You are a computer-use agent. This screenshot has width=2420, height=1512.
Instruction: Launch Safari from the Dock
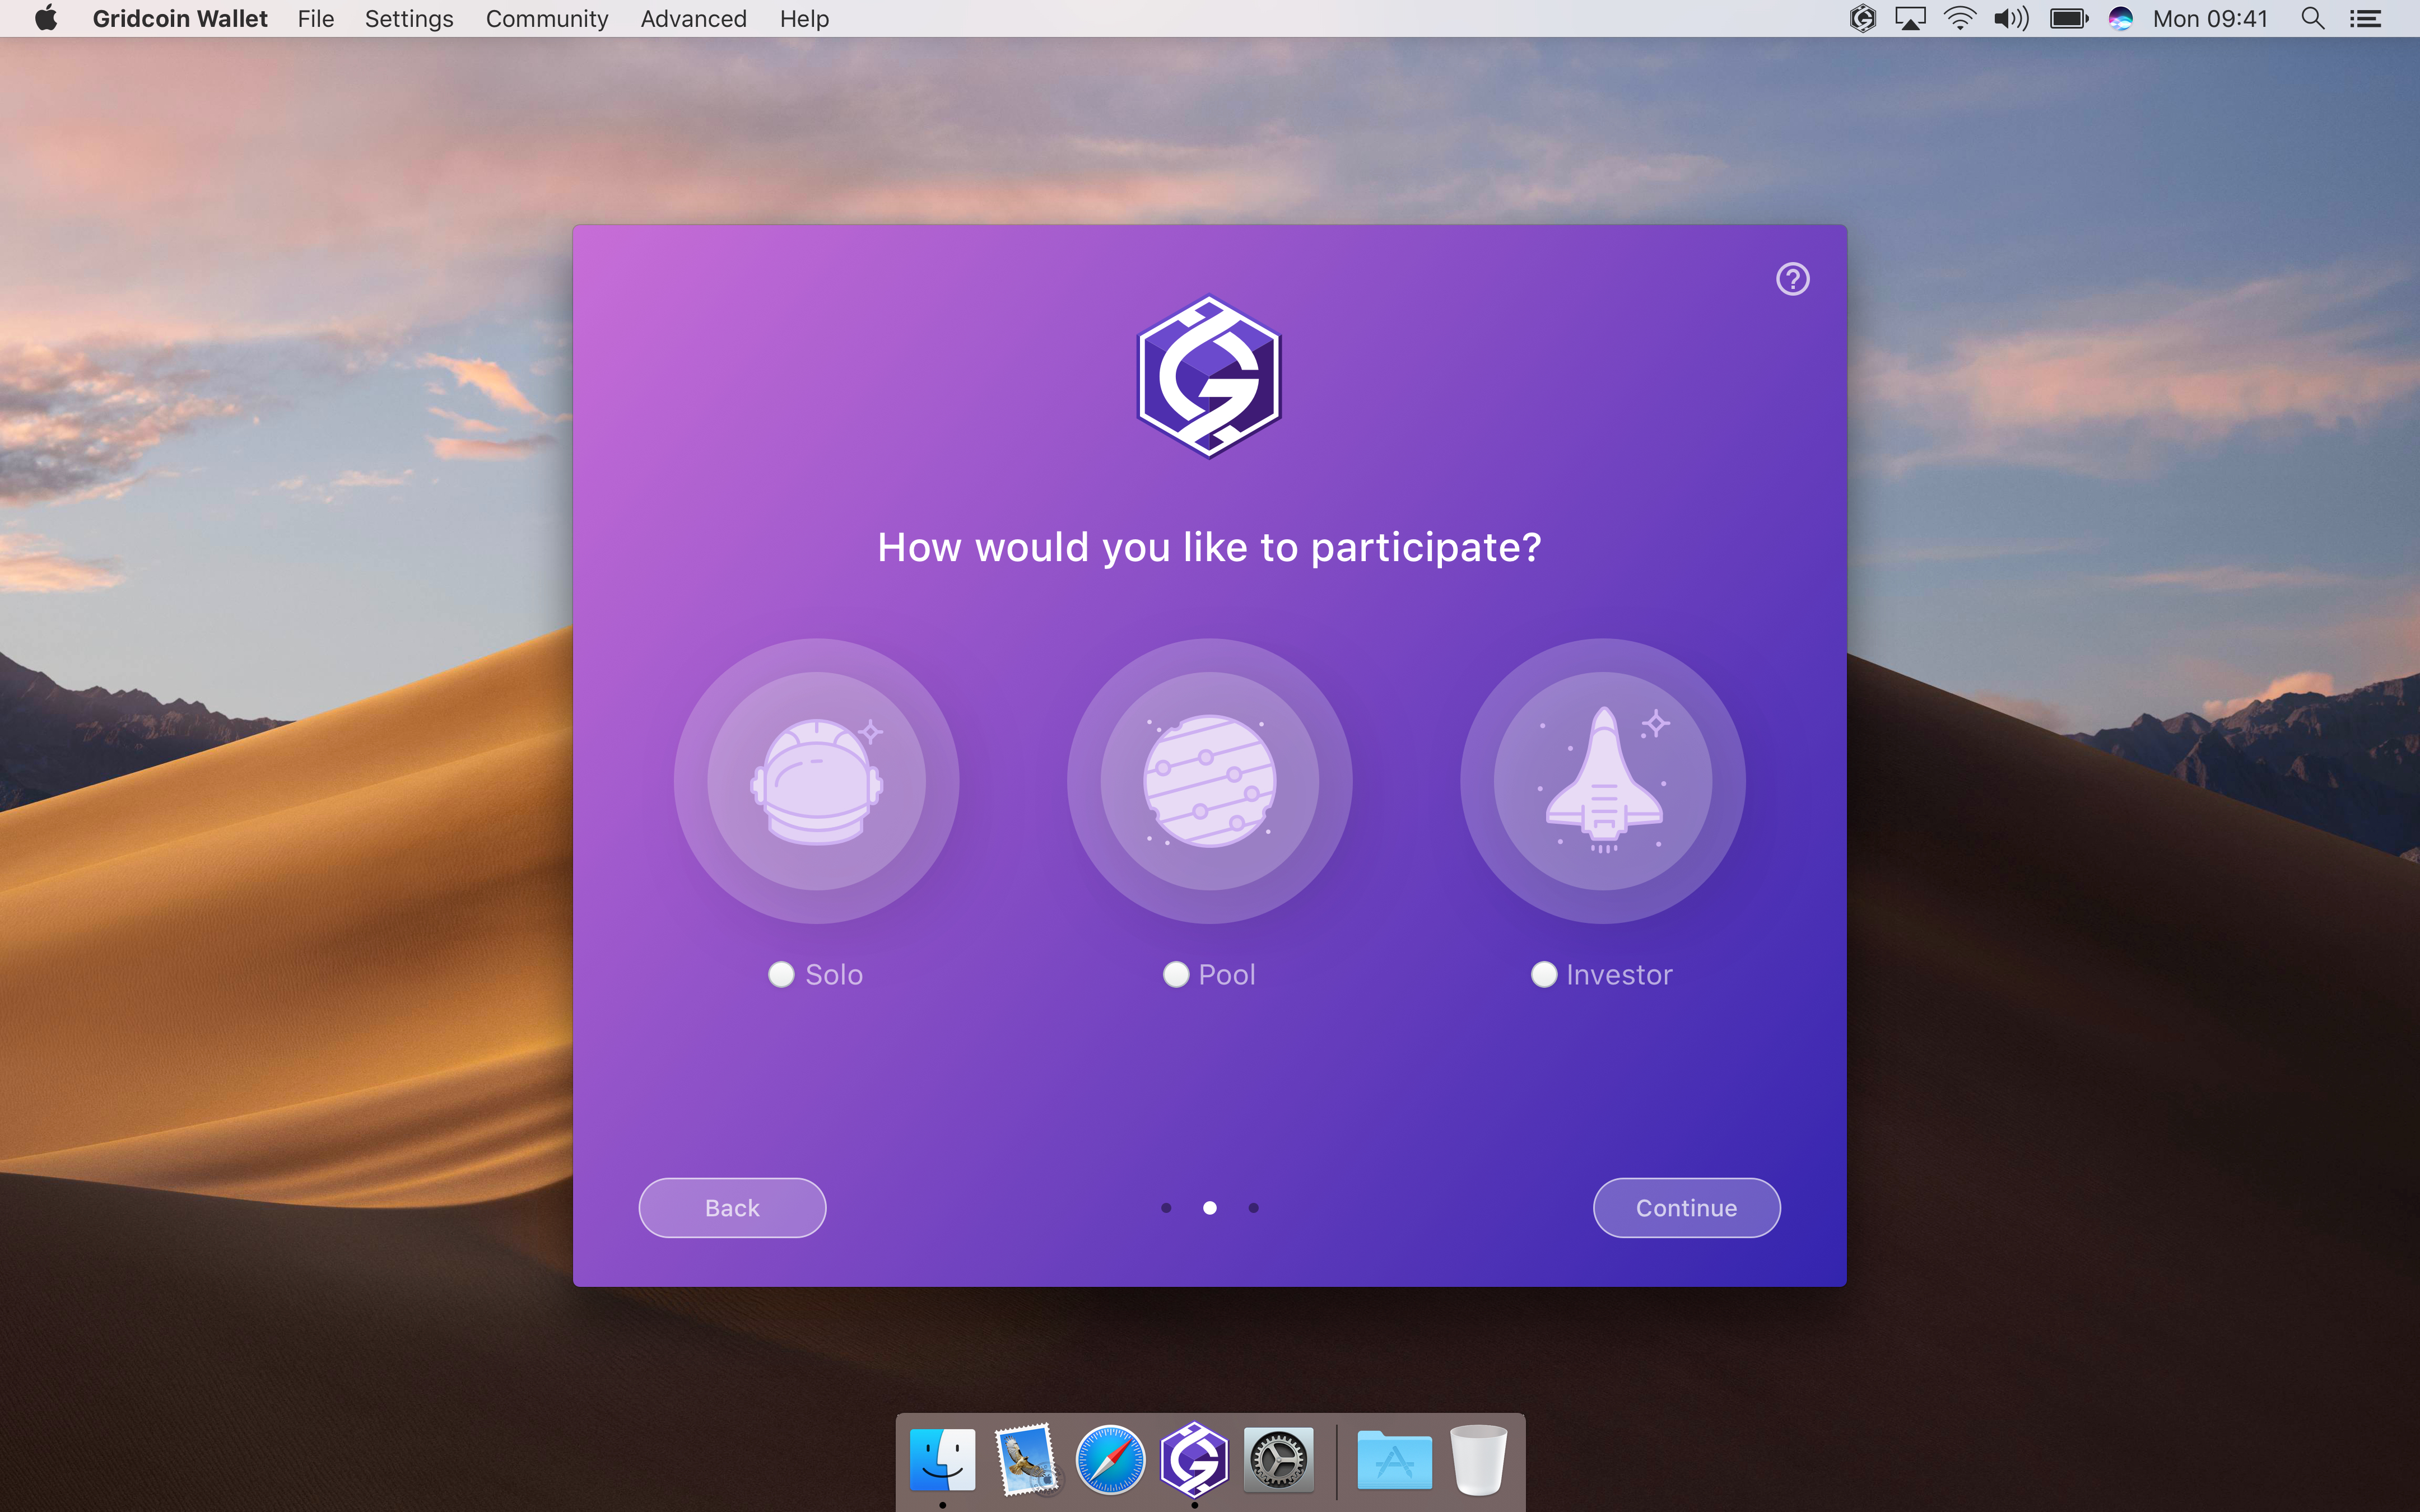pos(1110,1460)
